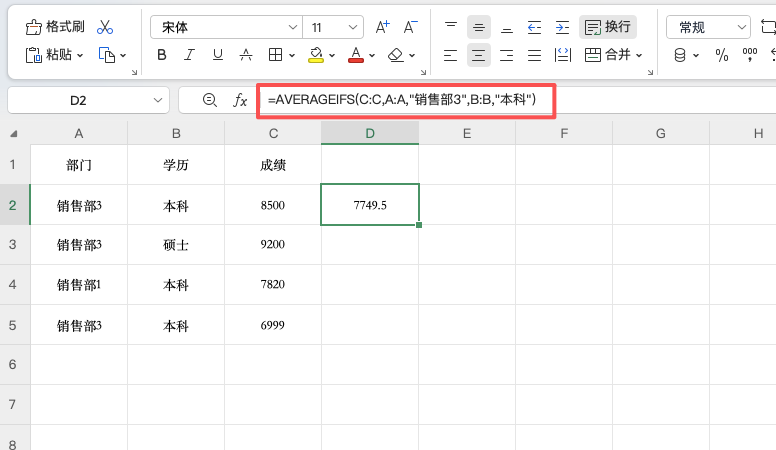Viewport: 776px width, 450px height.
Task: Open font settings dialog launcher
Action: [x=423, y=72]
